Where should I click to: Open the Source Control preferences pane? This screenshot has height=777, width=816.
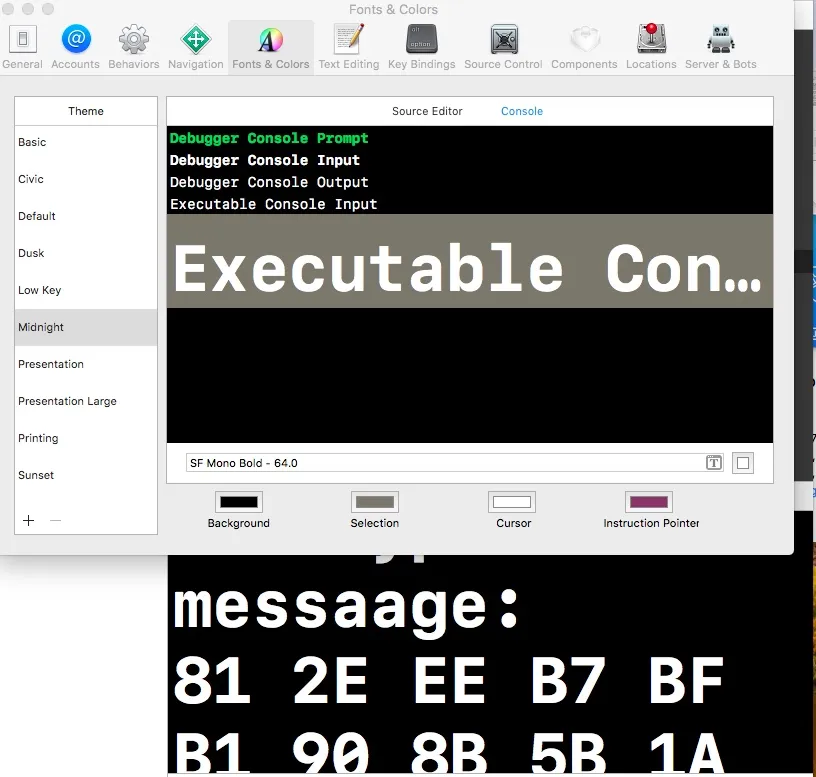[503, 47]
